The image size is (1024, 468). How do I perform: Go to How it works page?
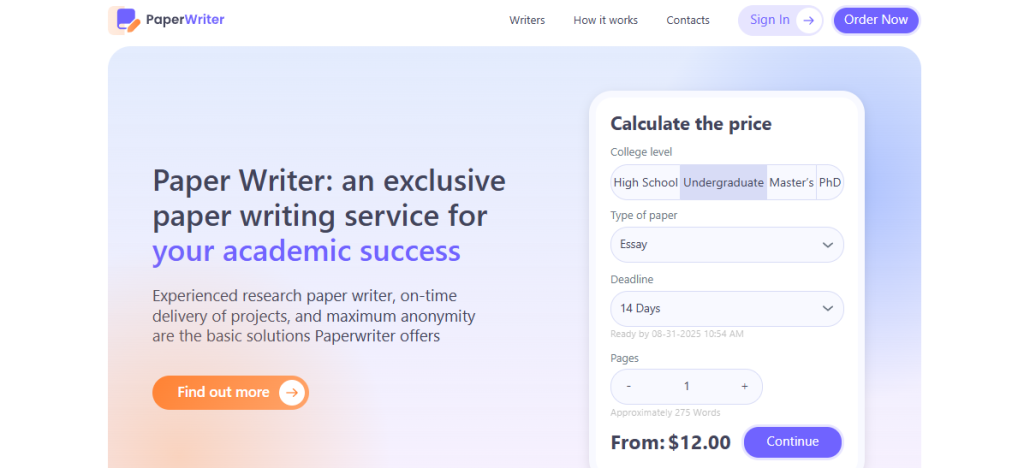tap(605, 20)
